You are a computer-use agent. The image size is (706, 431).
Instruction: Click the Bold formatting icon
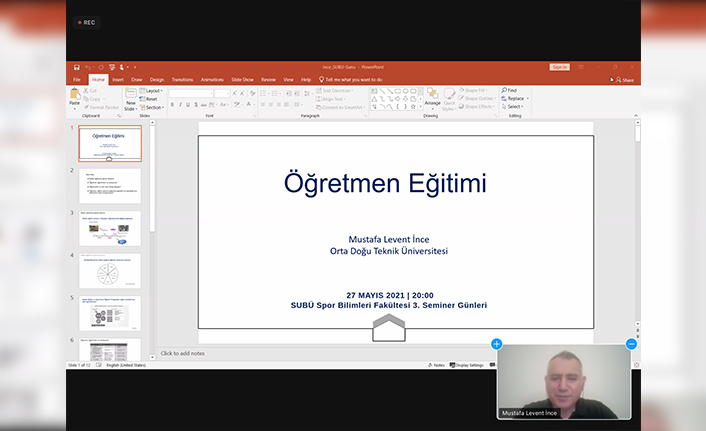point(172,104)
